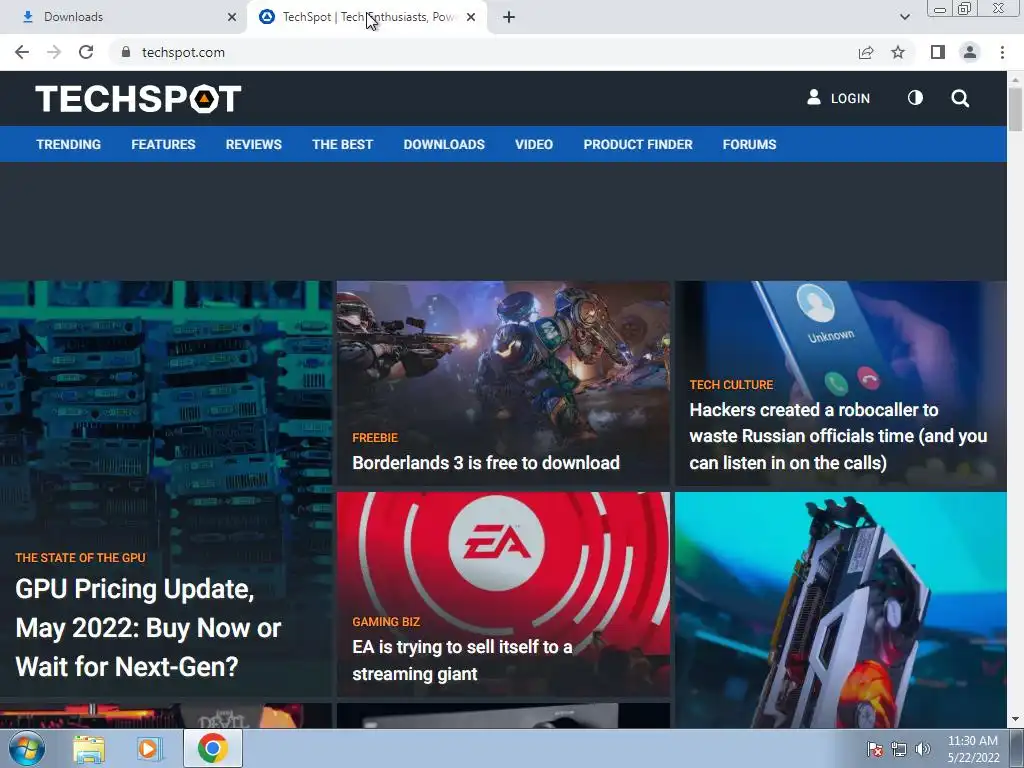The width and height of the screenshot is (1024, 768).
Task: Open the FORUMS menu item
Action: point(749,144)
